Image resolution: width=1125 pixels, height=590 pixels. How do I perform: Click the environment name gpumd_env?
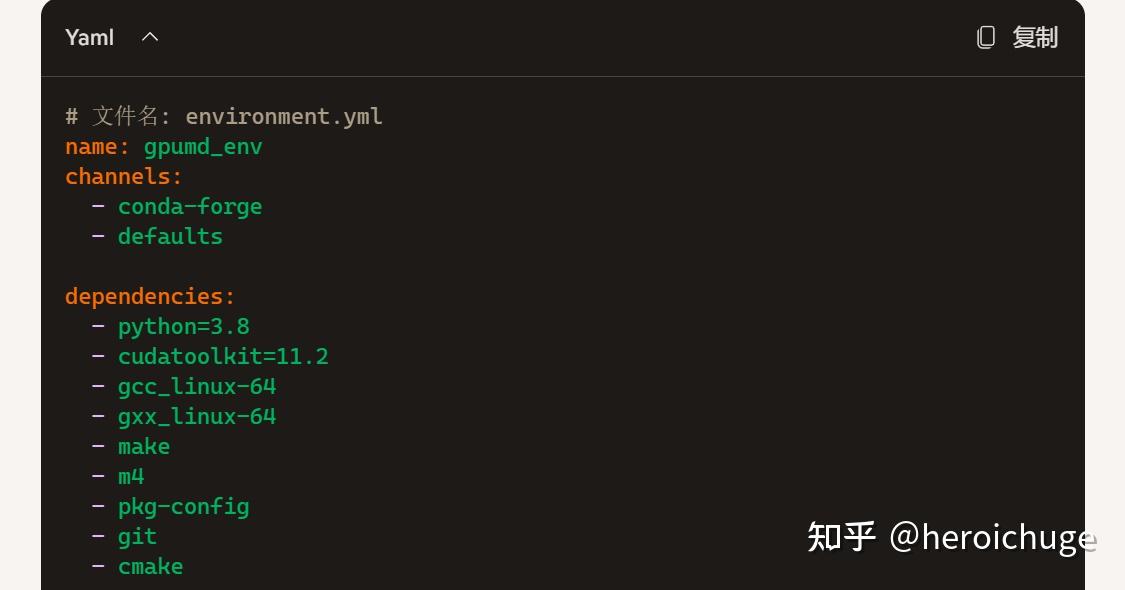[x=203, y=146]
